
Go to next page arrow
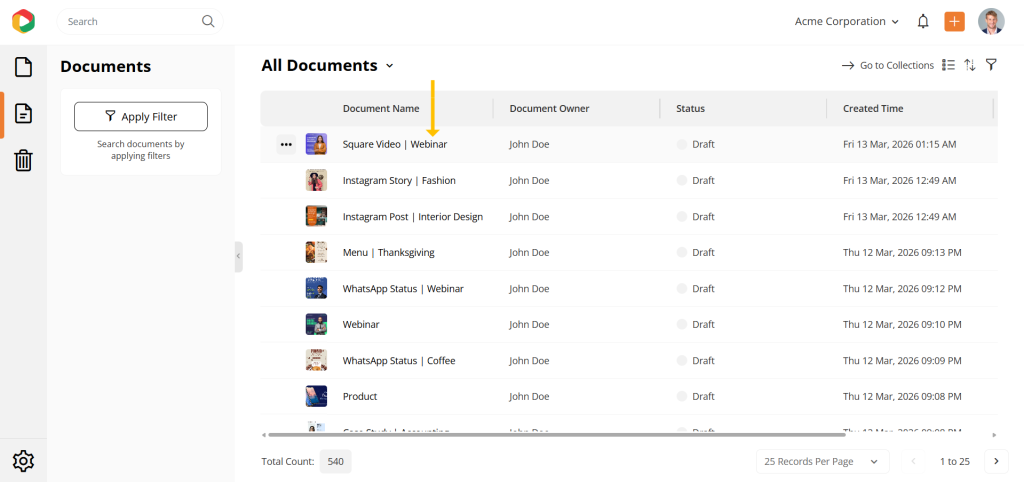click(x=996, y=461)
